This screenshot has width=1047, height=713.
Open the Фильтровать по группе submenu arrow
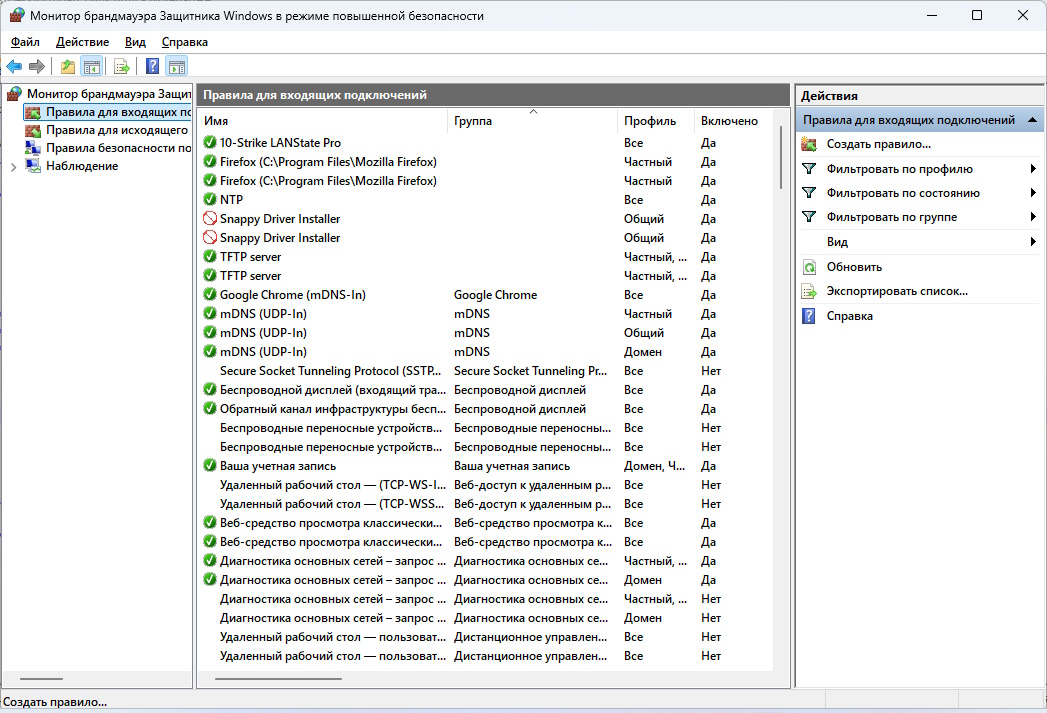point(1032,217)
